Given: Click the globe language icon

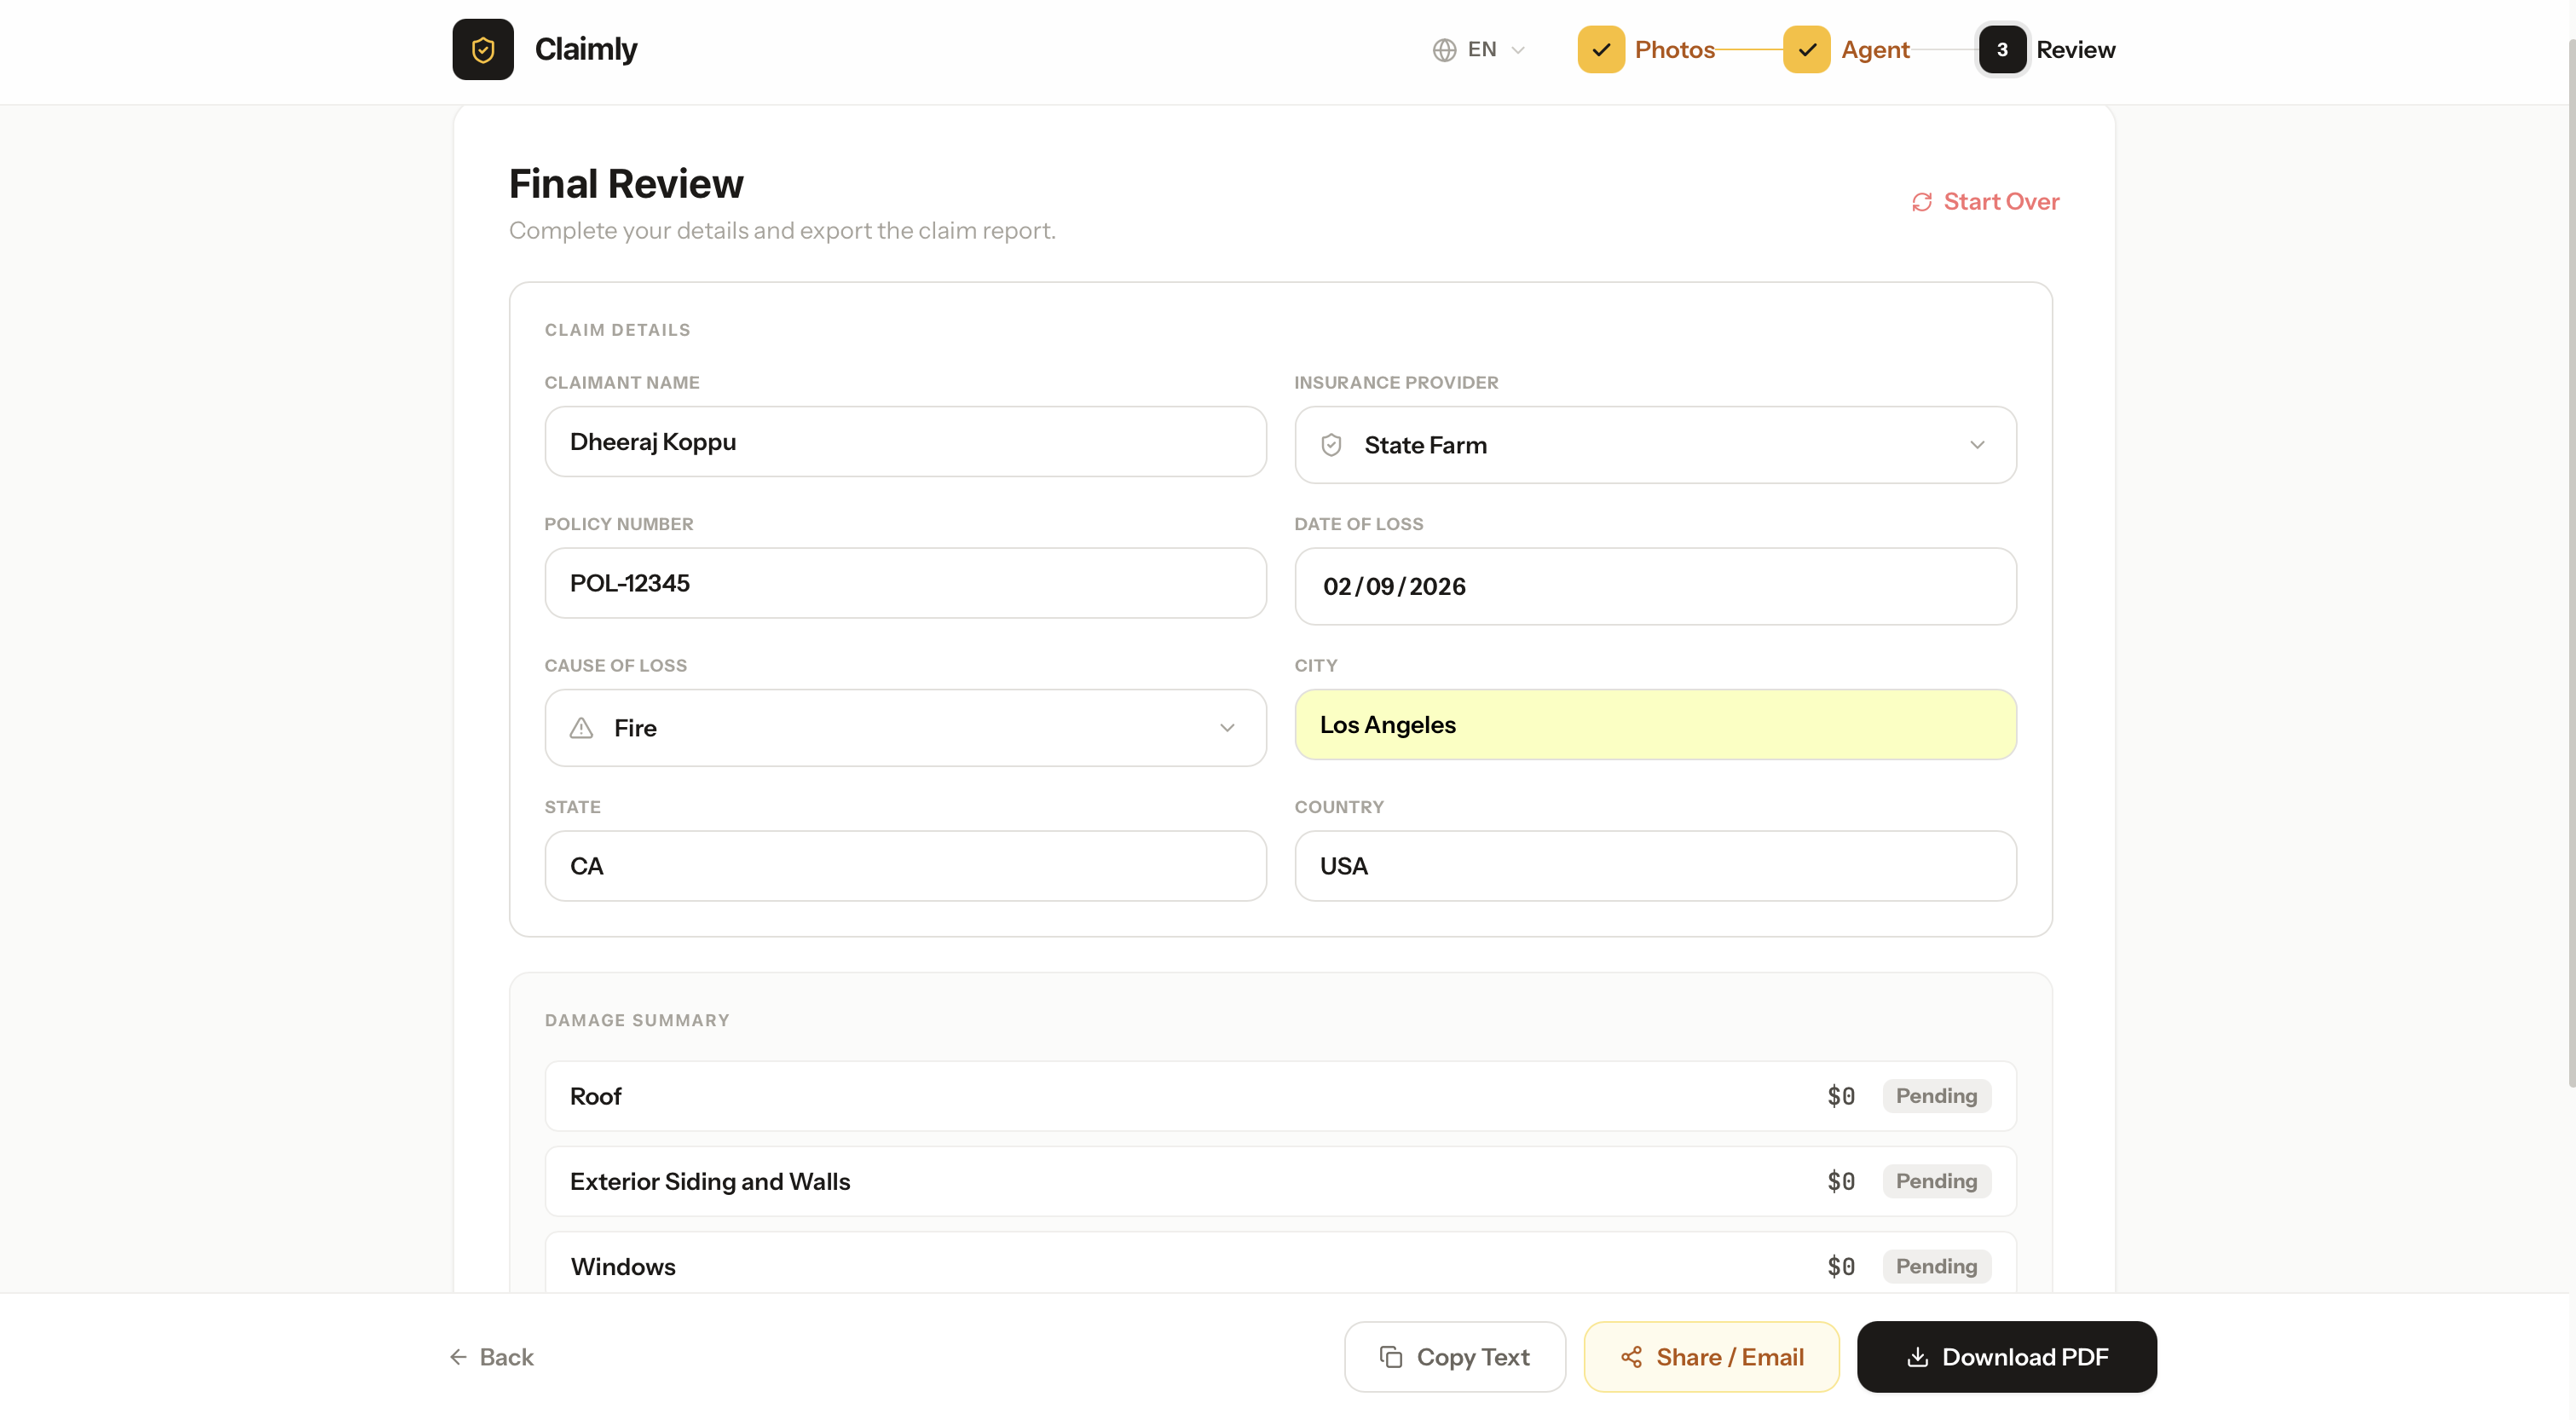Looking at the screenshot, I should 1443,50.
